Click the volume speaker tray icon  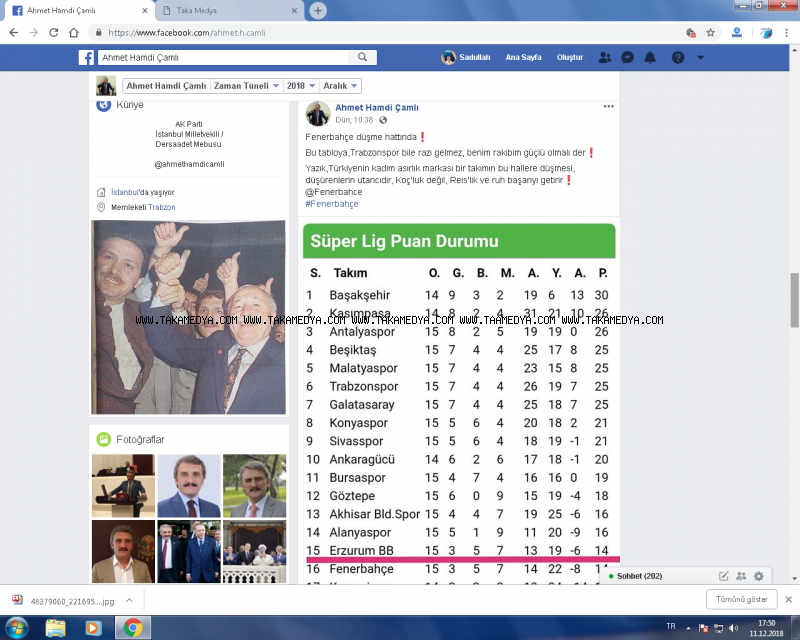click(734, 628)
